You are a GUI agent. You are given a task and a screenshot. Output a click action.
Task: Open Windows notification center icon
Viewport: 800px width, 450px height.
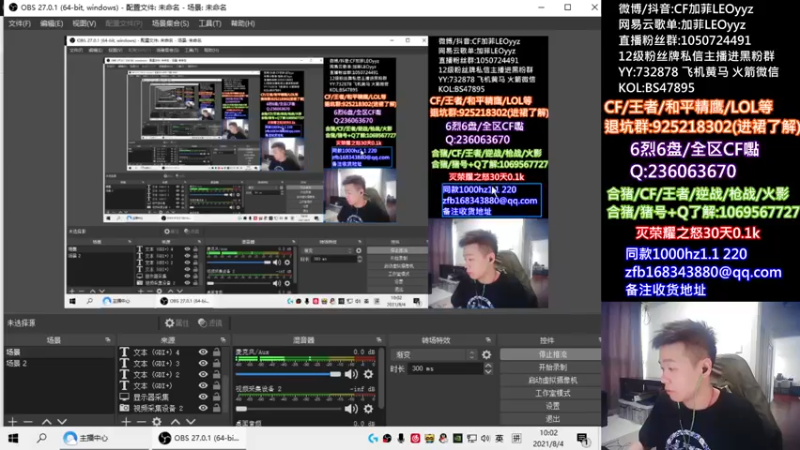tap(583, 438)
